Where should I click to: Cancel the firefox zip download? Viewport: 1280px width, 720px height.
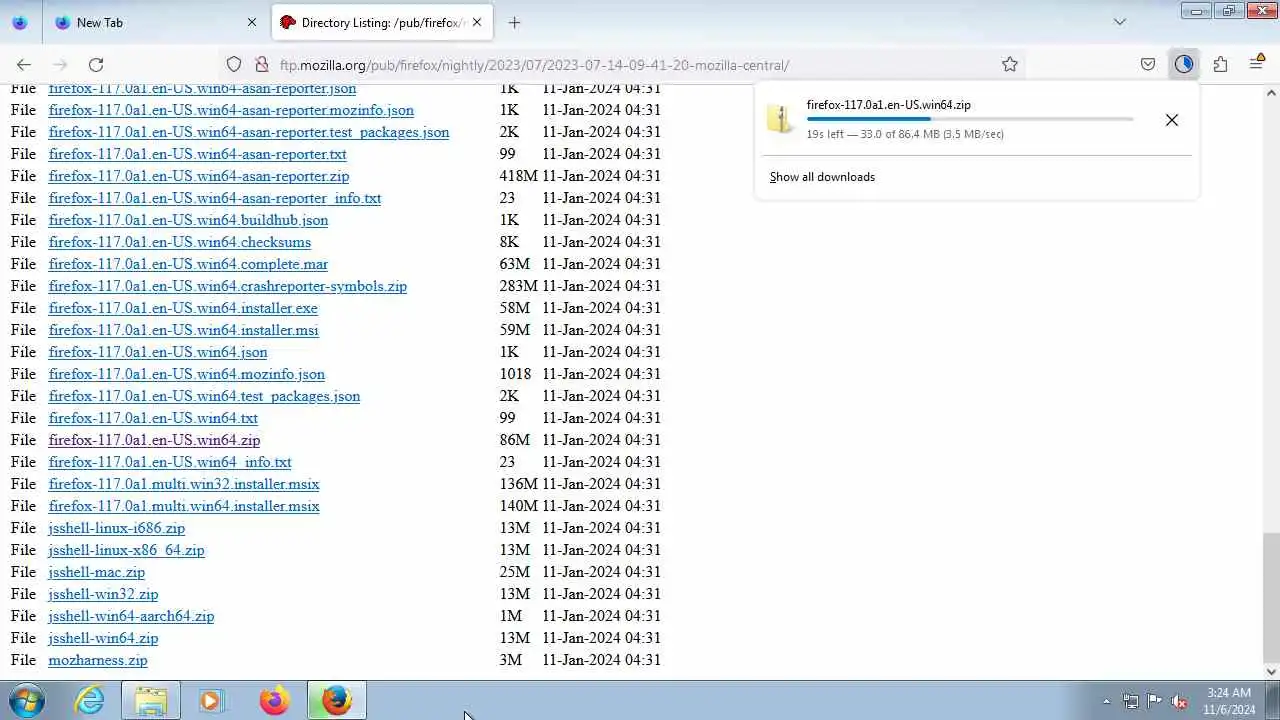(x=1172, y=120)
